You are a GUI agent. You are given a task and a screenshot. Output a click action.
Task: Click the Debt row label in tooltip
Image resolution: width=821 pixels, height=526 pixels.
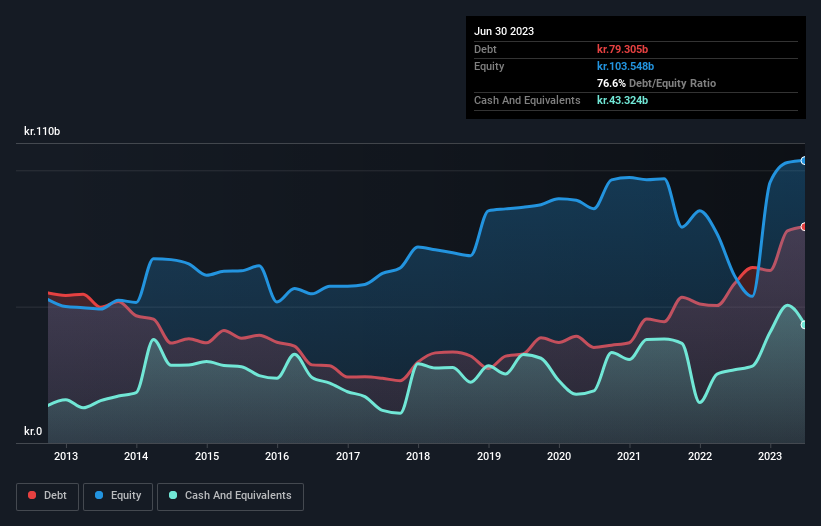[485, 49]
